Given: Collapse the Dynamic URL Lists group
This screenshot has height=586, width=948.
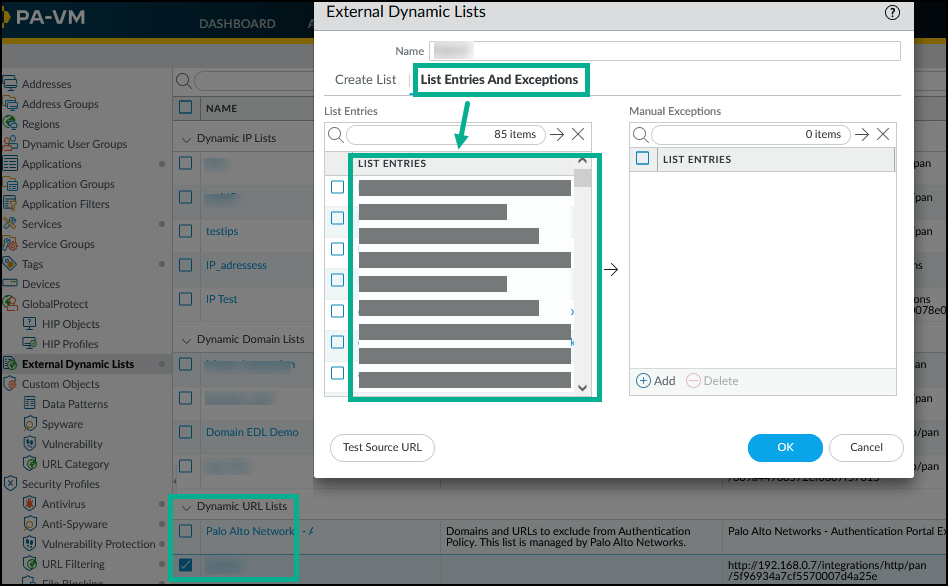Looking at the screenshot, I should point(185,507).
